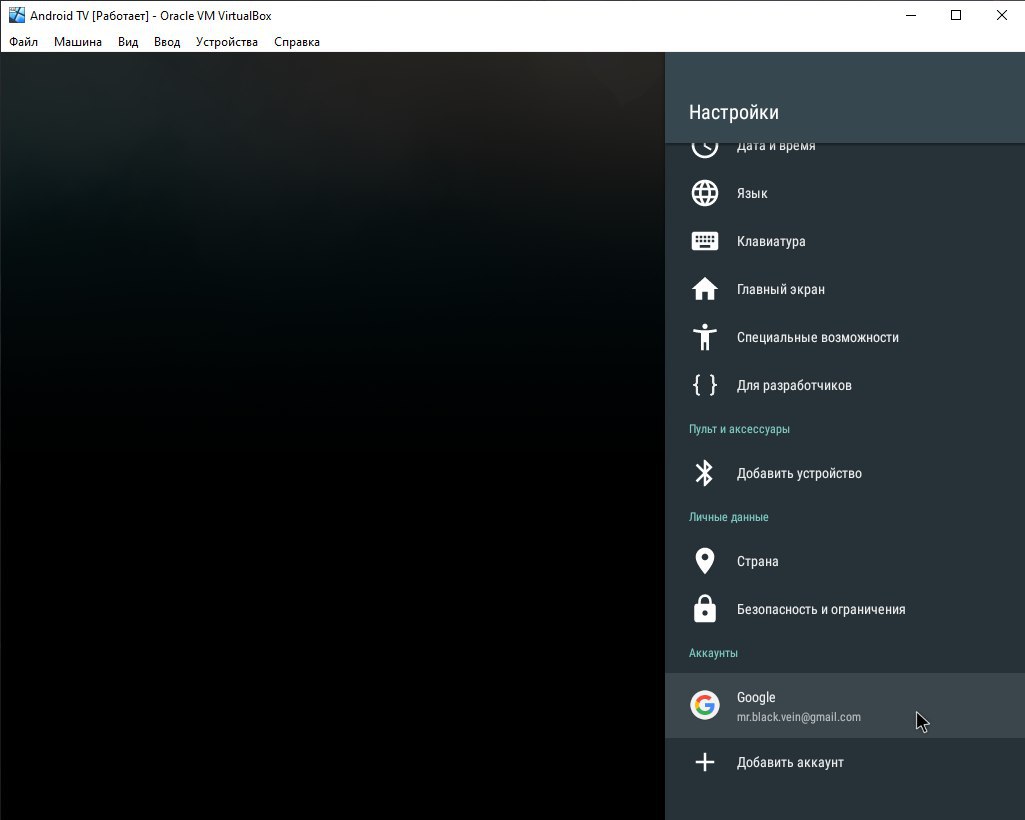
Task: Click the Личные данные section heading
Action: pos(728,517)
